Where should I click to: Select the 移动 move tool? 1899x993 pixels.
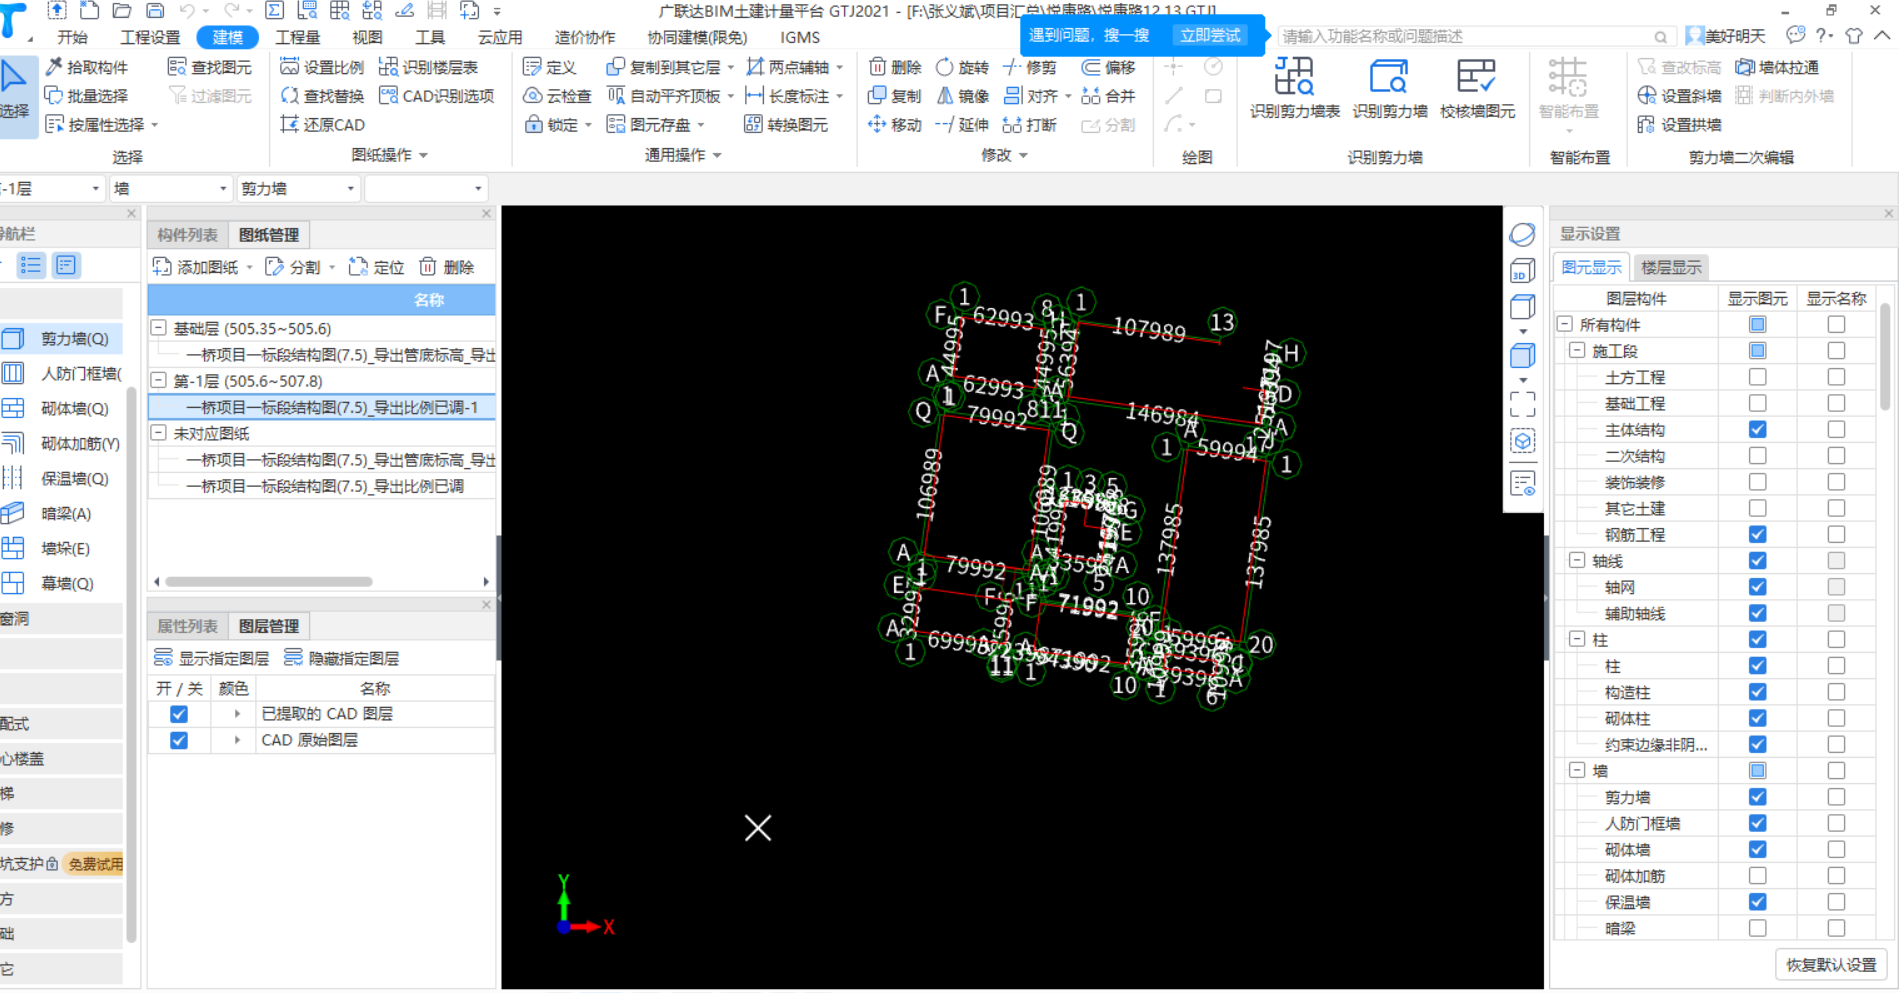click(x=895, y=125)
